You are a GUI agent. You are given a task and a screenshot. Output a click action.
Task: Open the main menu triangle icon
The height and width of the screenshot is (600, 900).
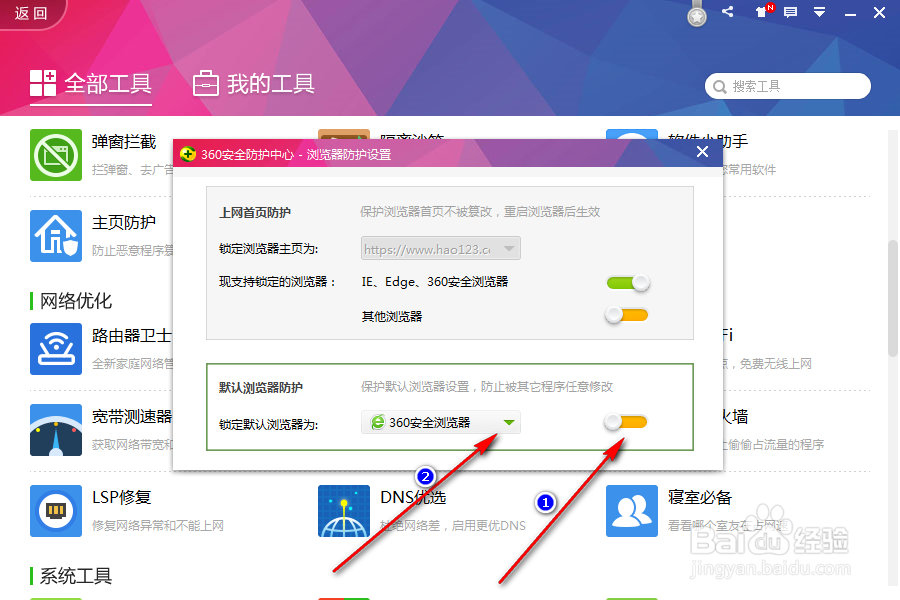click(x=820, y=12)
